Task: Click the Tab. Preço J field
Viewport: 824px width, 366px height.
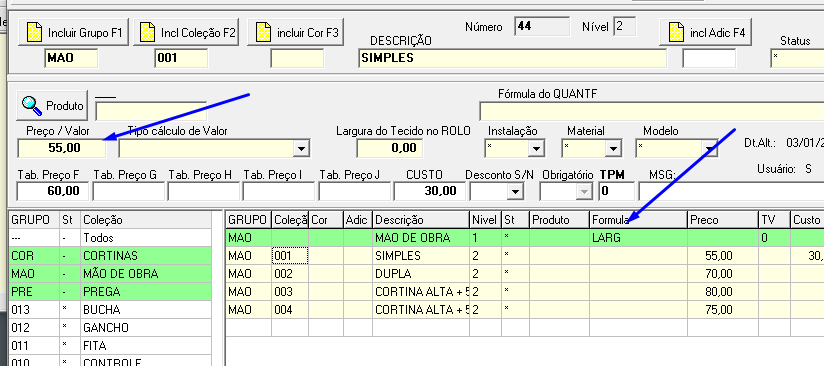Action: click(354, 191)
